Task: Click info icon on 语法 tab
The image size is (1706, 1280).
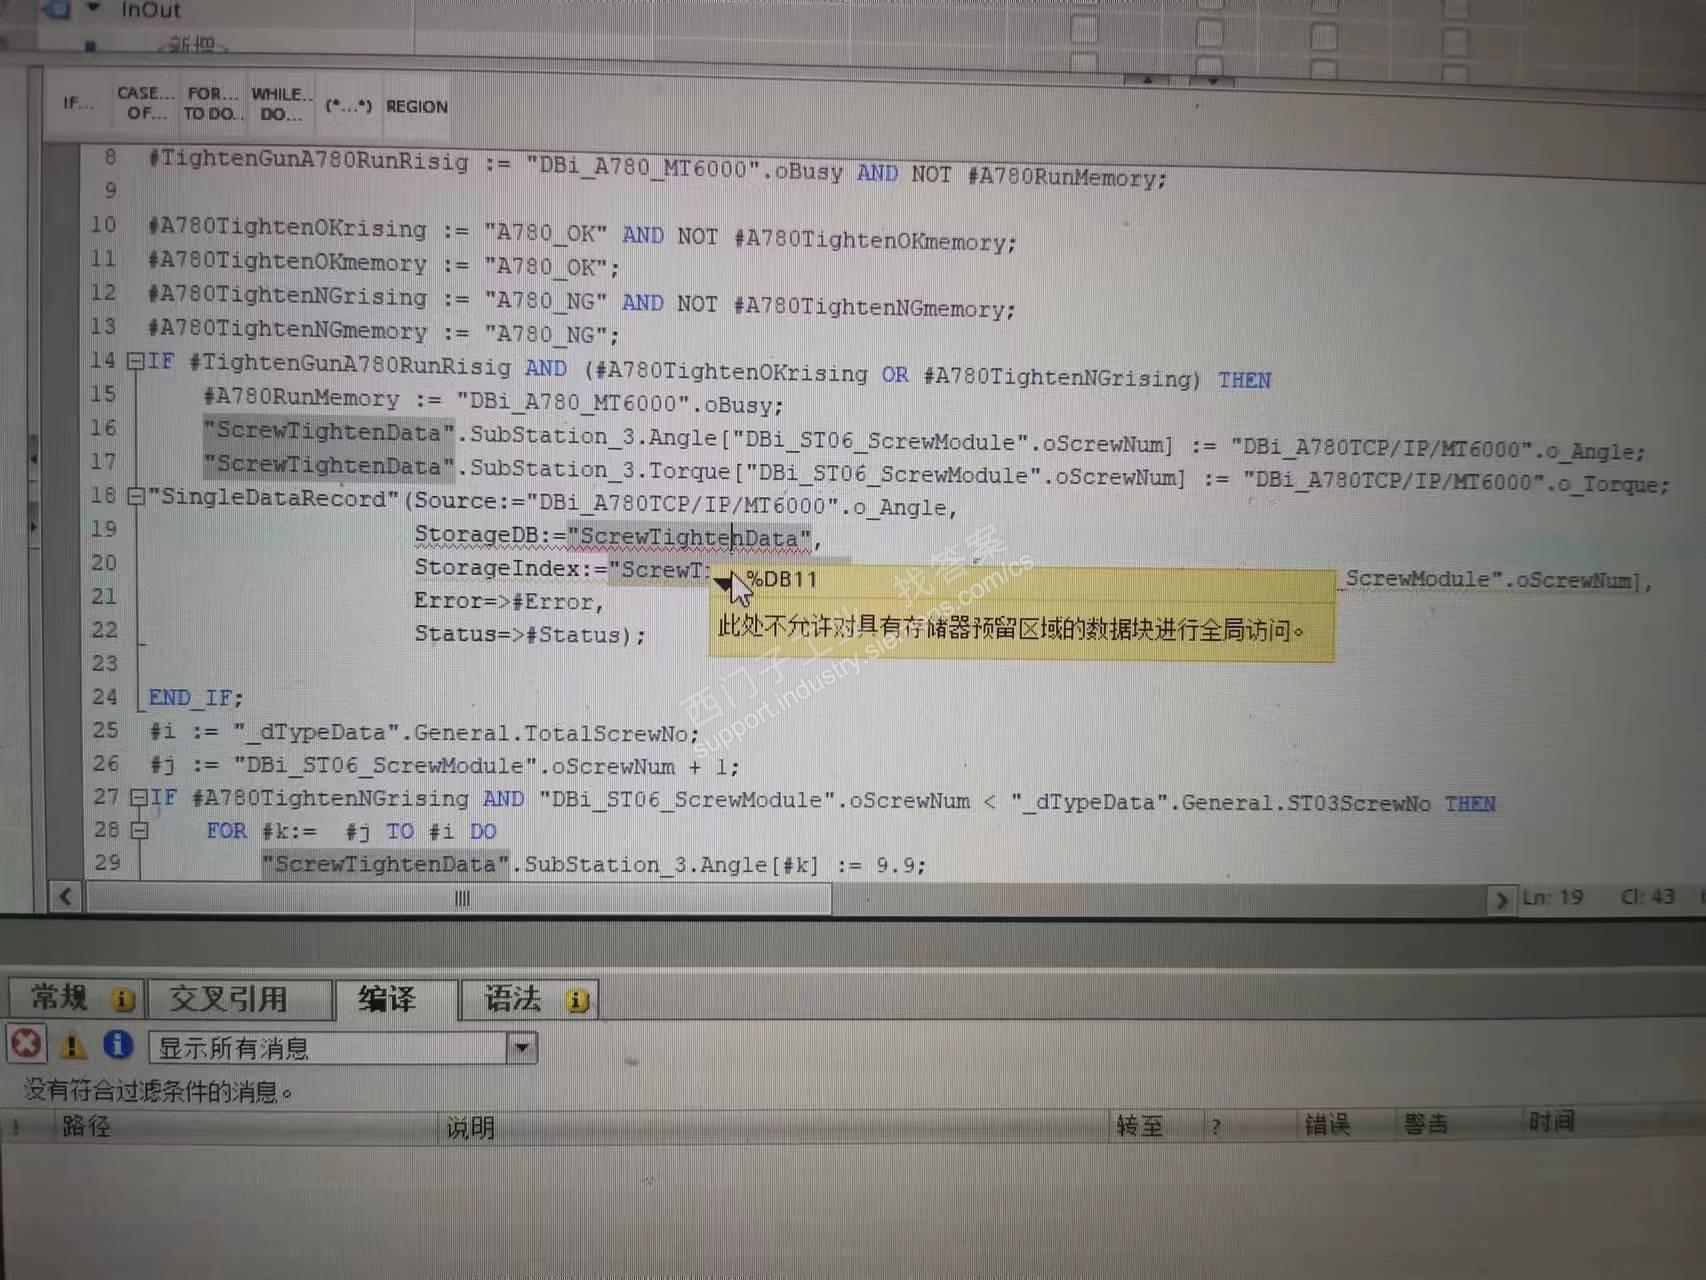Action: pos(577,1000)
